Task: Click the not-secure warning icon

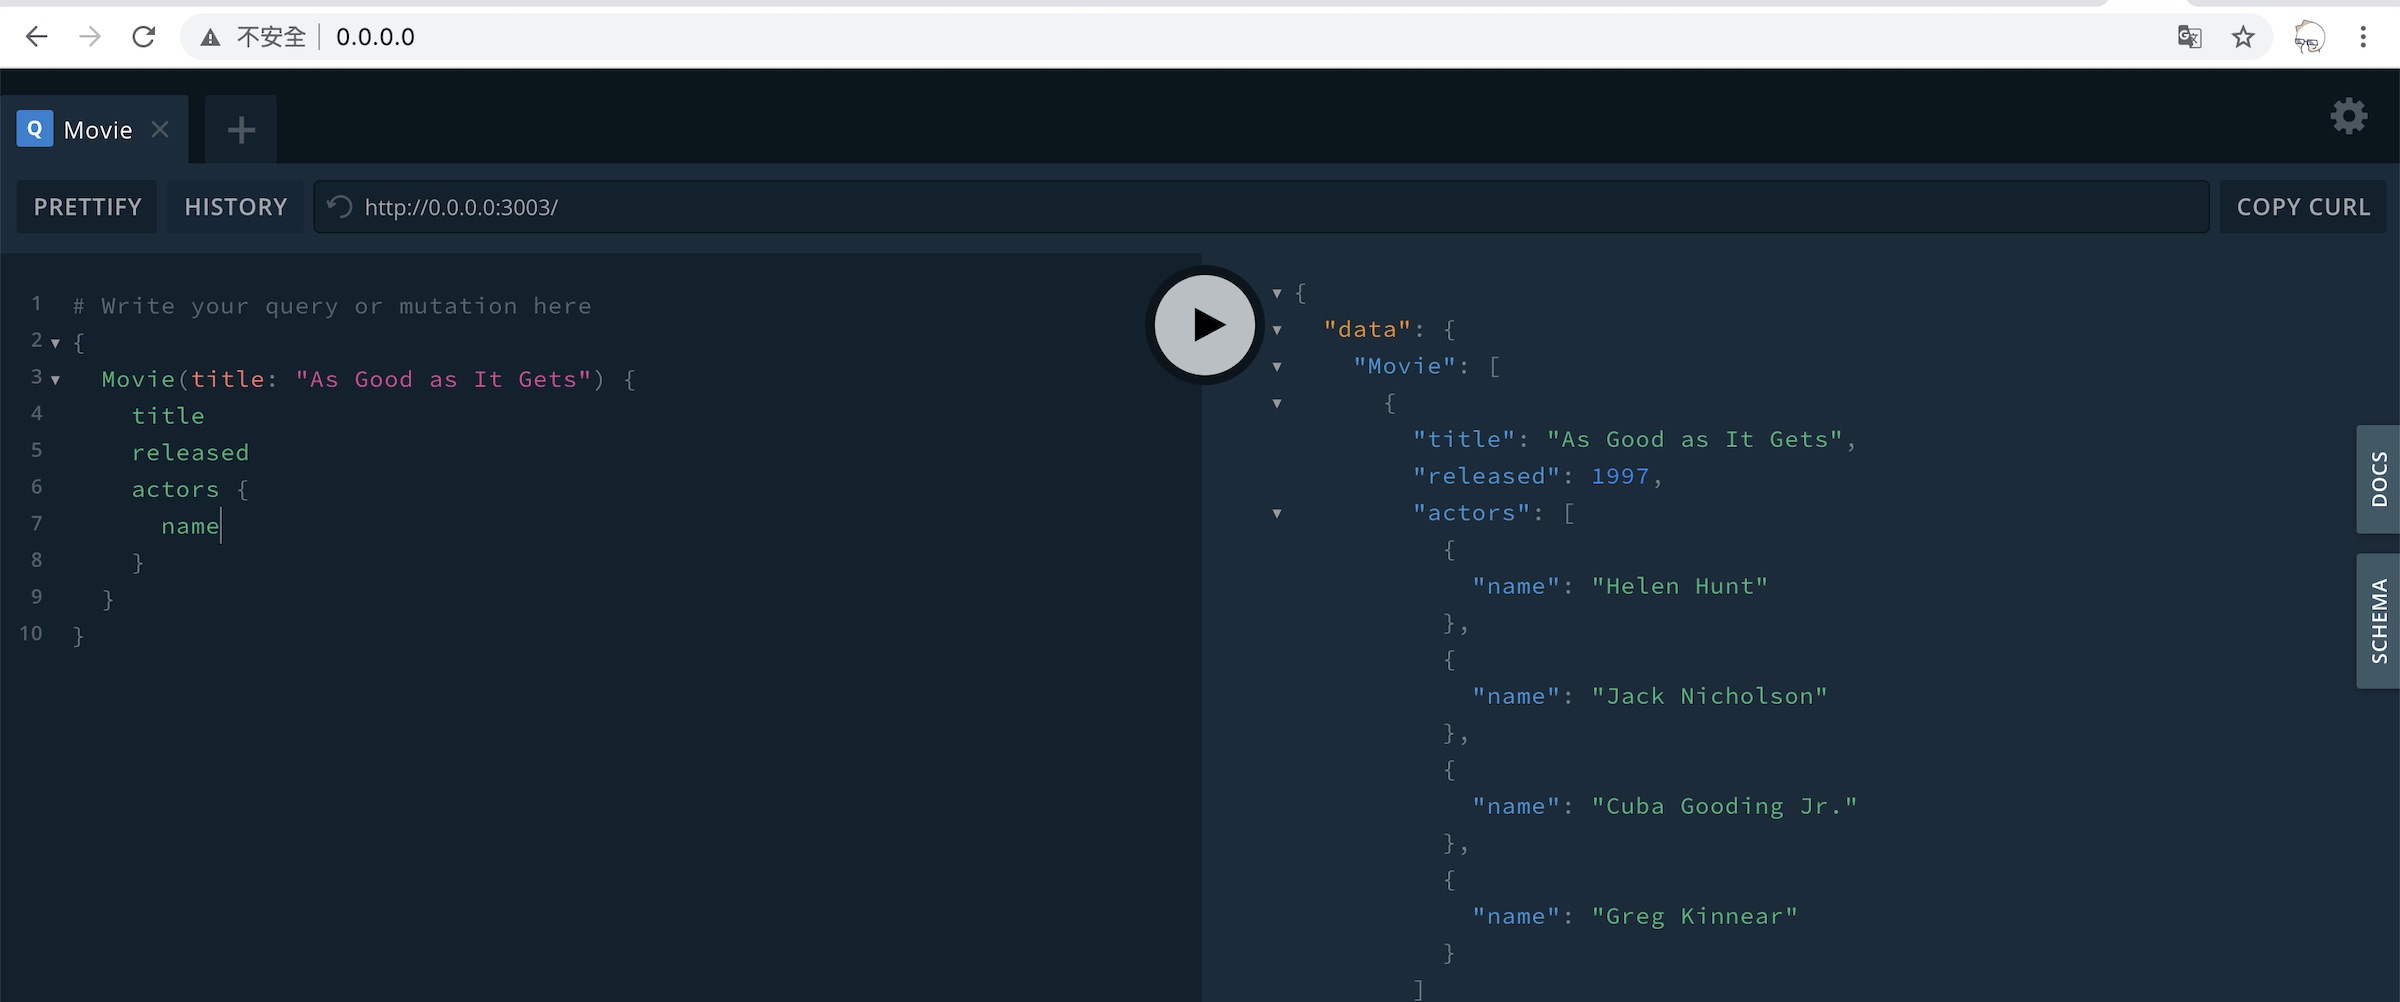Action: [210, 38]
